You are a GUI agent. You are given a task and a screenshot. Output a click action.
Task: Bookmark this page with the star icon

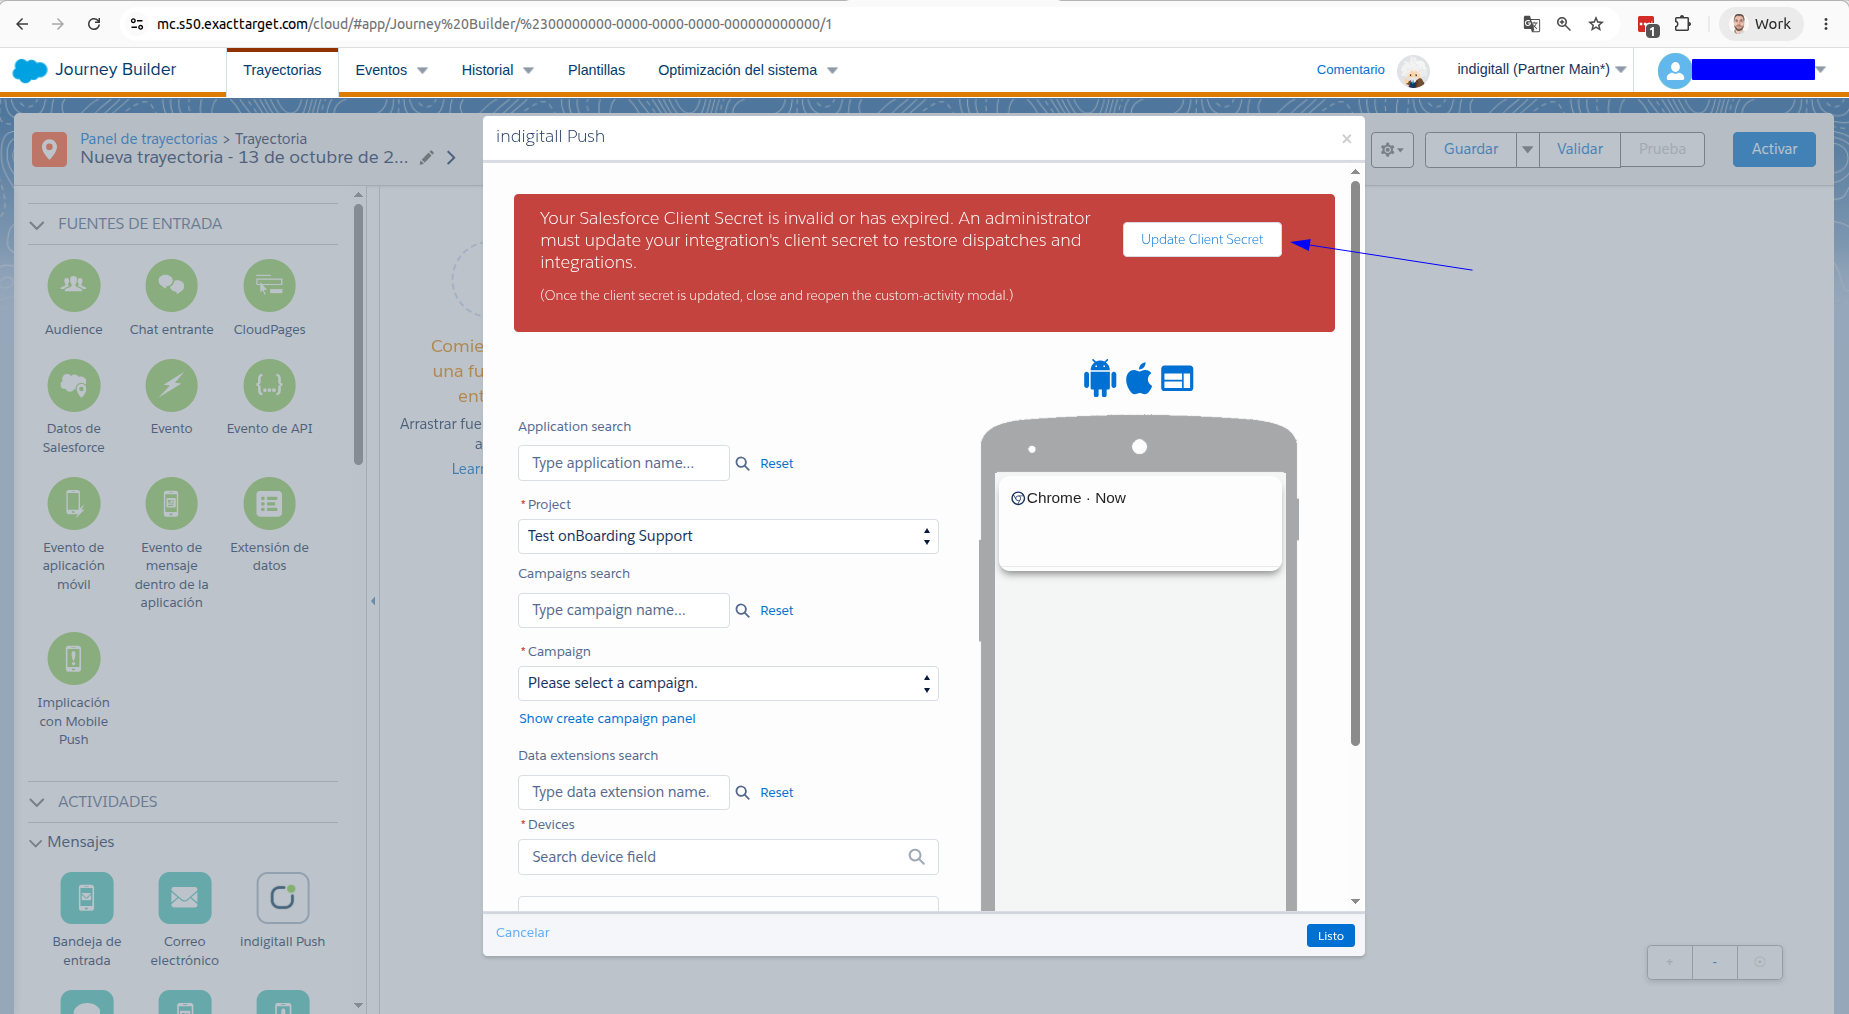tap(1596, 24)
